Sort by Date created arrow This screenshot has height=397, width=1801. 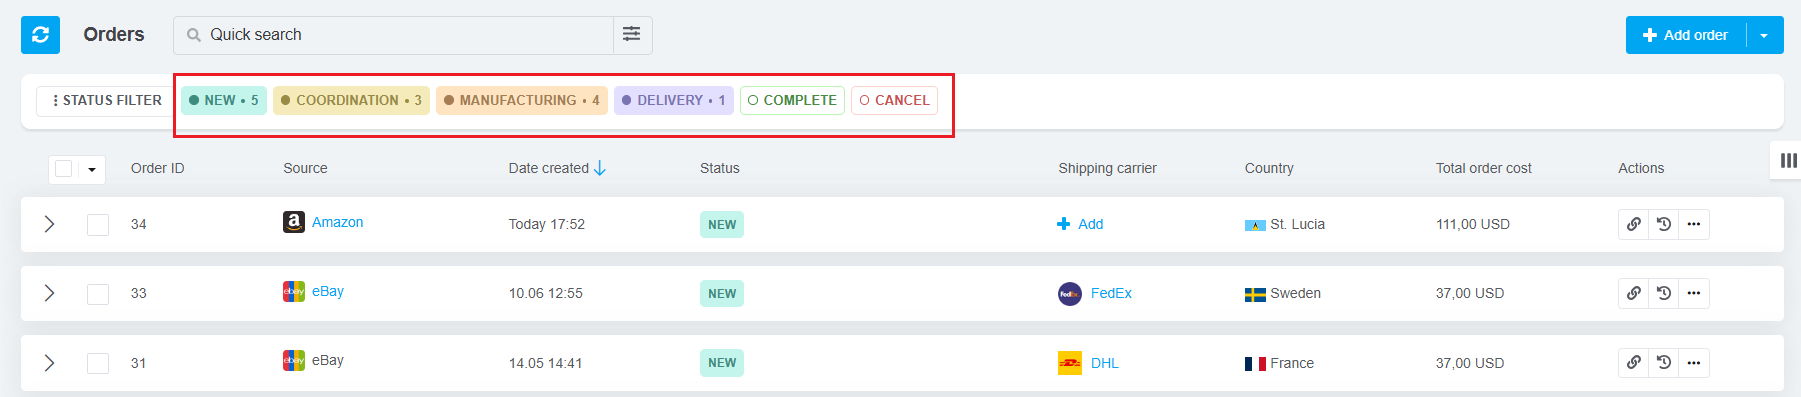[600, 168]
